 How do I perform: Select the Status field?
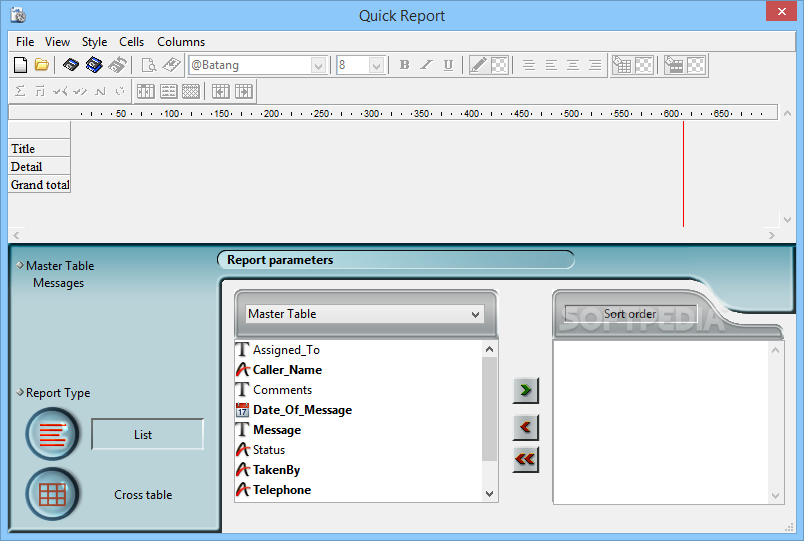[x=359, y=450]
